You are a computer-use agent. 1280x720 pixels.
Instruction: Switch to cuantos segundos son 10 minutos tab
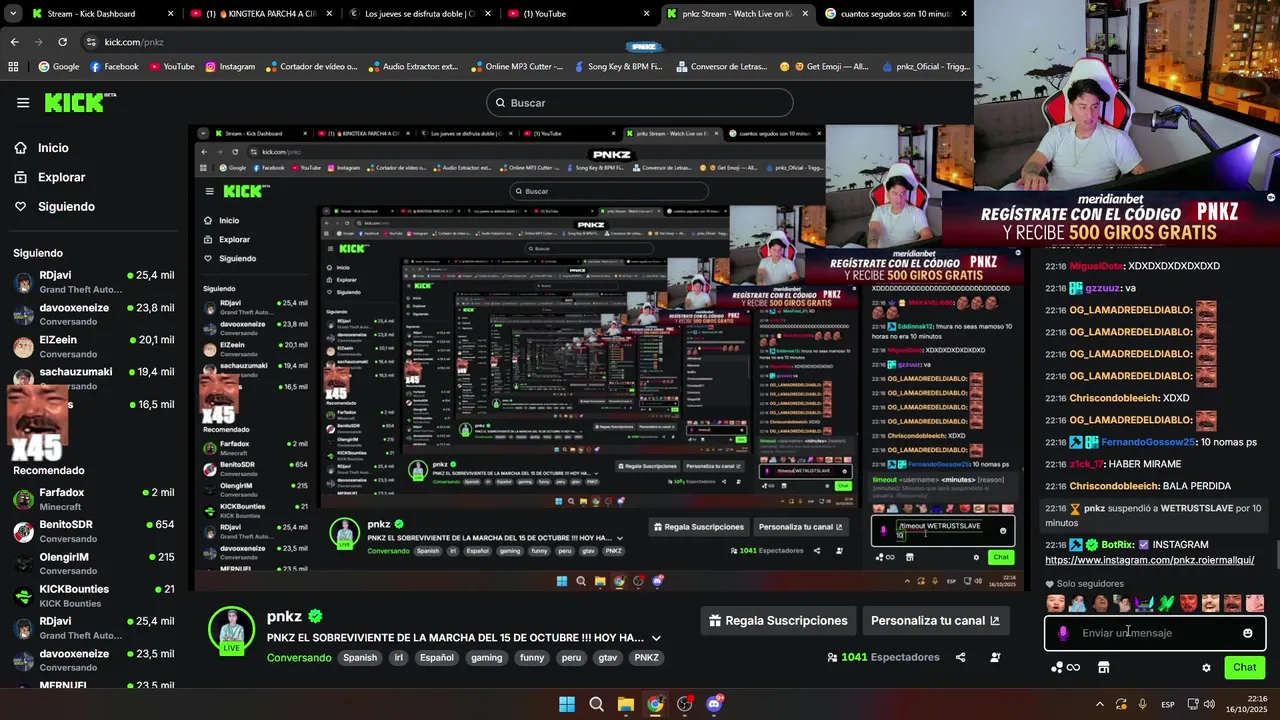click(x=895, y=14)
